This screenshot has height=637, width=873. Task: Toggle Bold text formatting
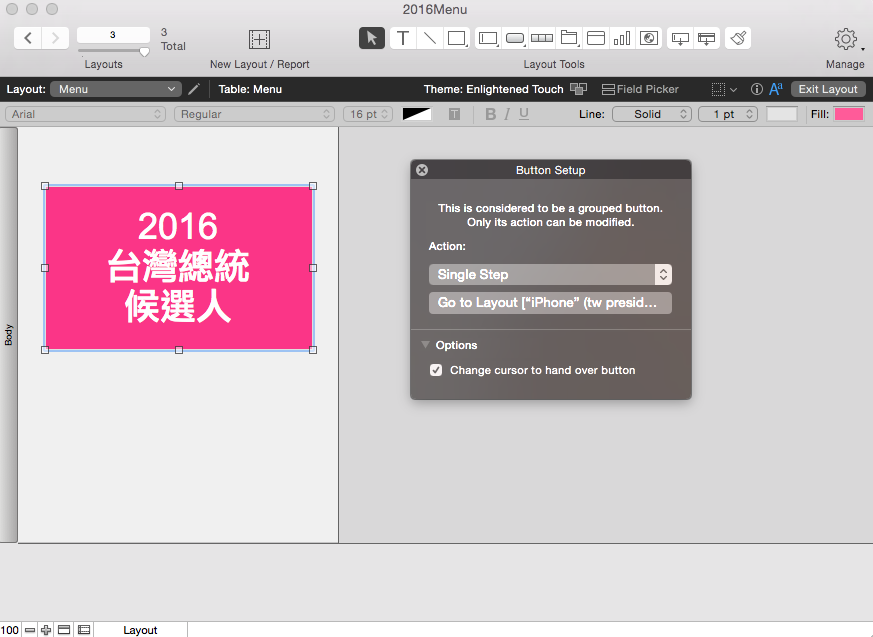point(491,114)
